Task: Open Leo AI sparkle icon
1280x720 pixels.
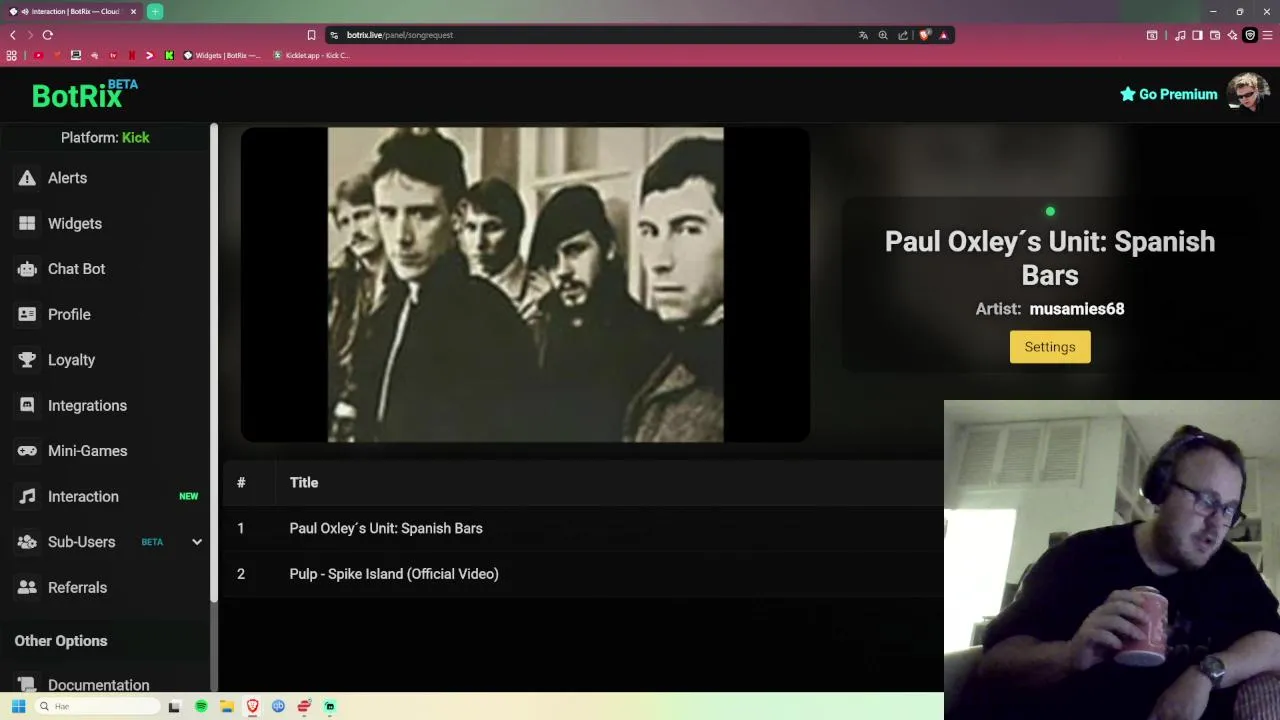Action: (x=1232, y=35)
